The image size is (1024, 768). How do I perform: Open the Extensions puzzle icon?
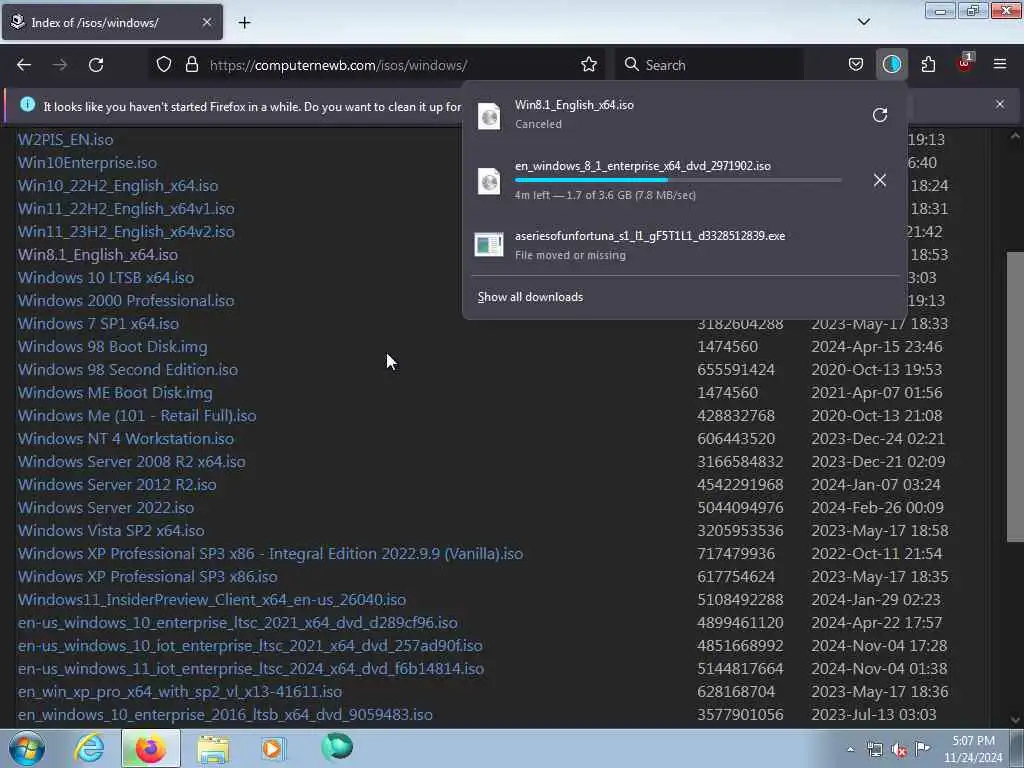pos(928,65)
